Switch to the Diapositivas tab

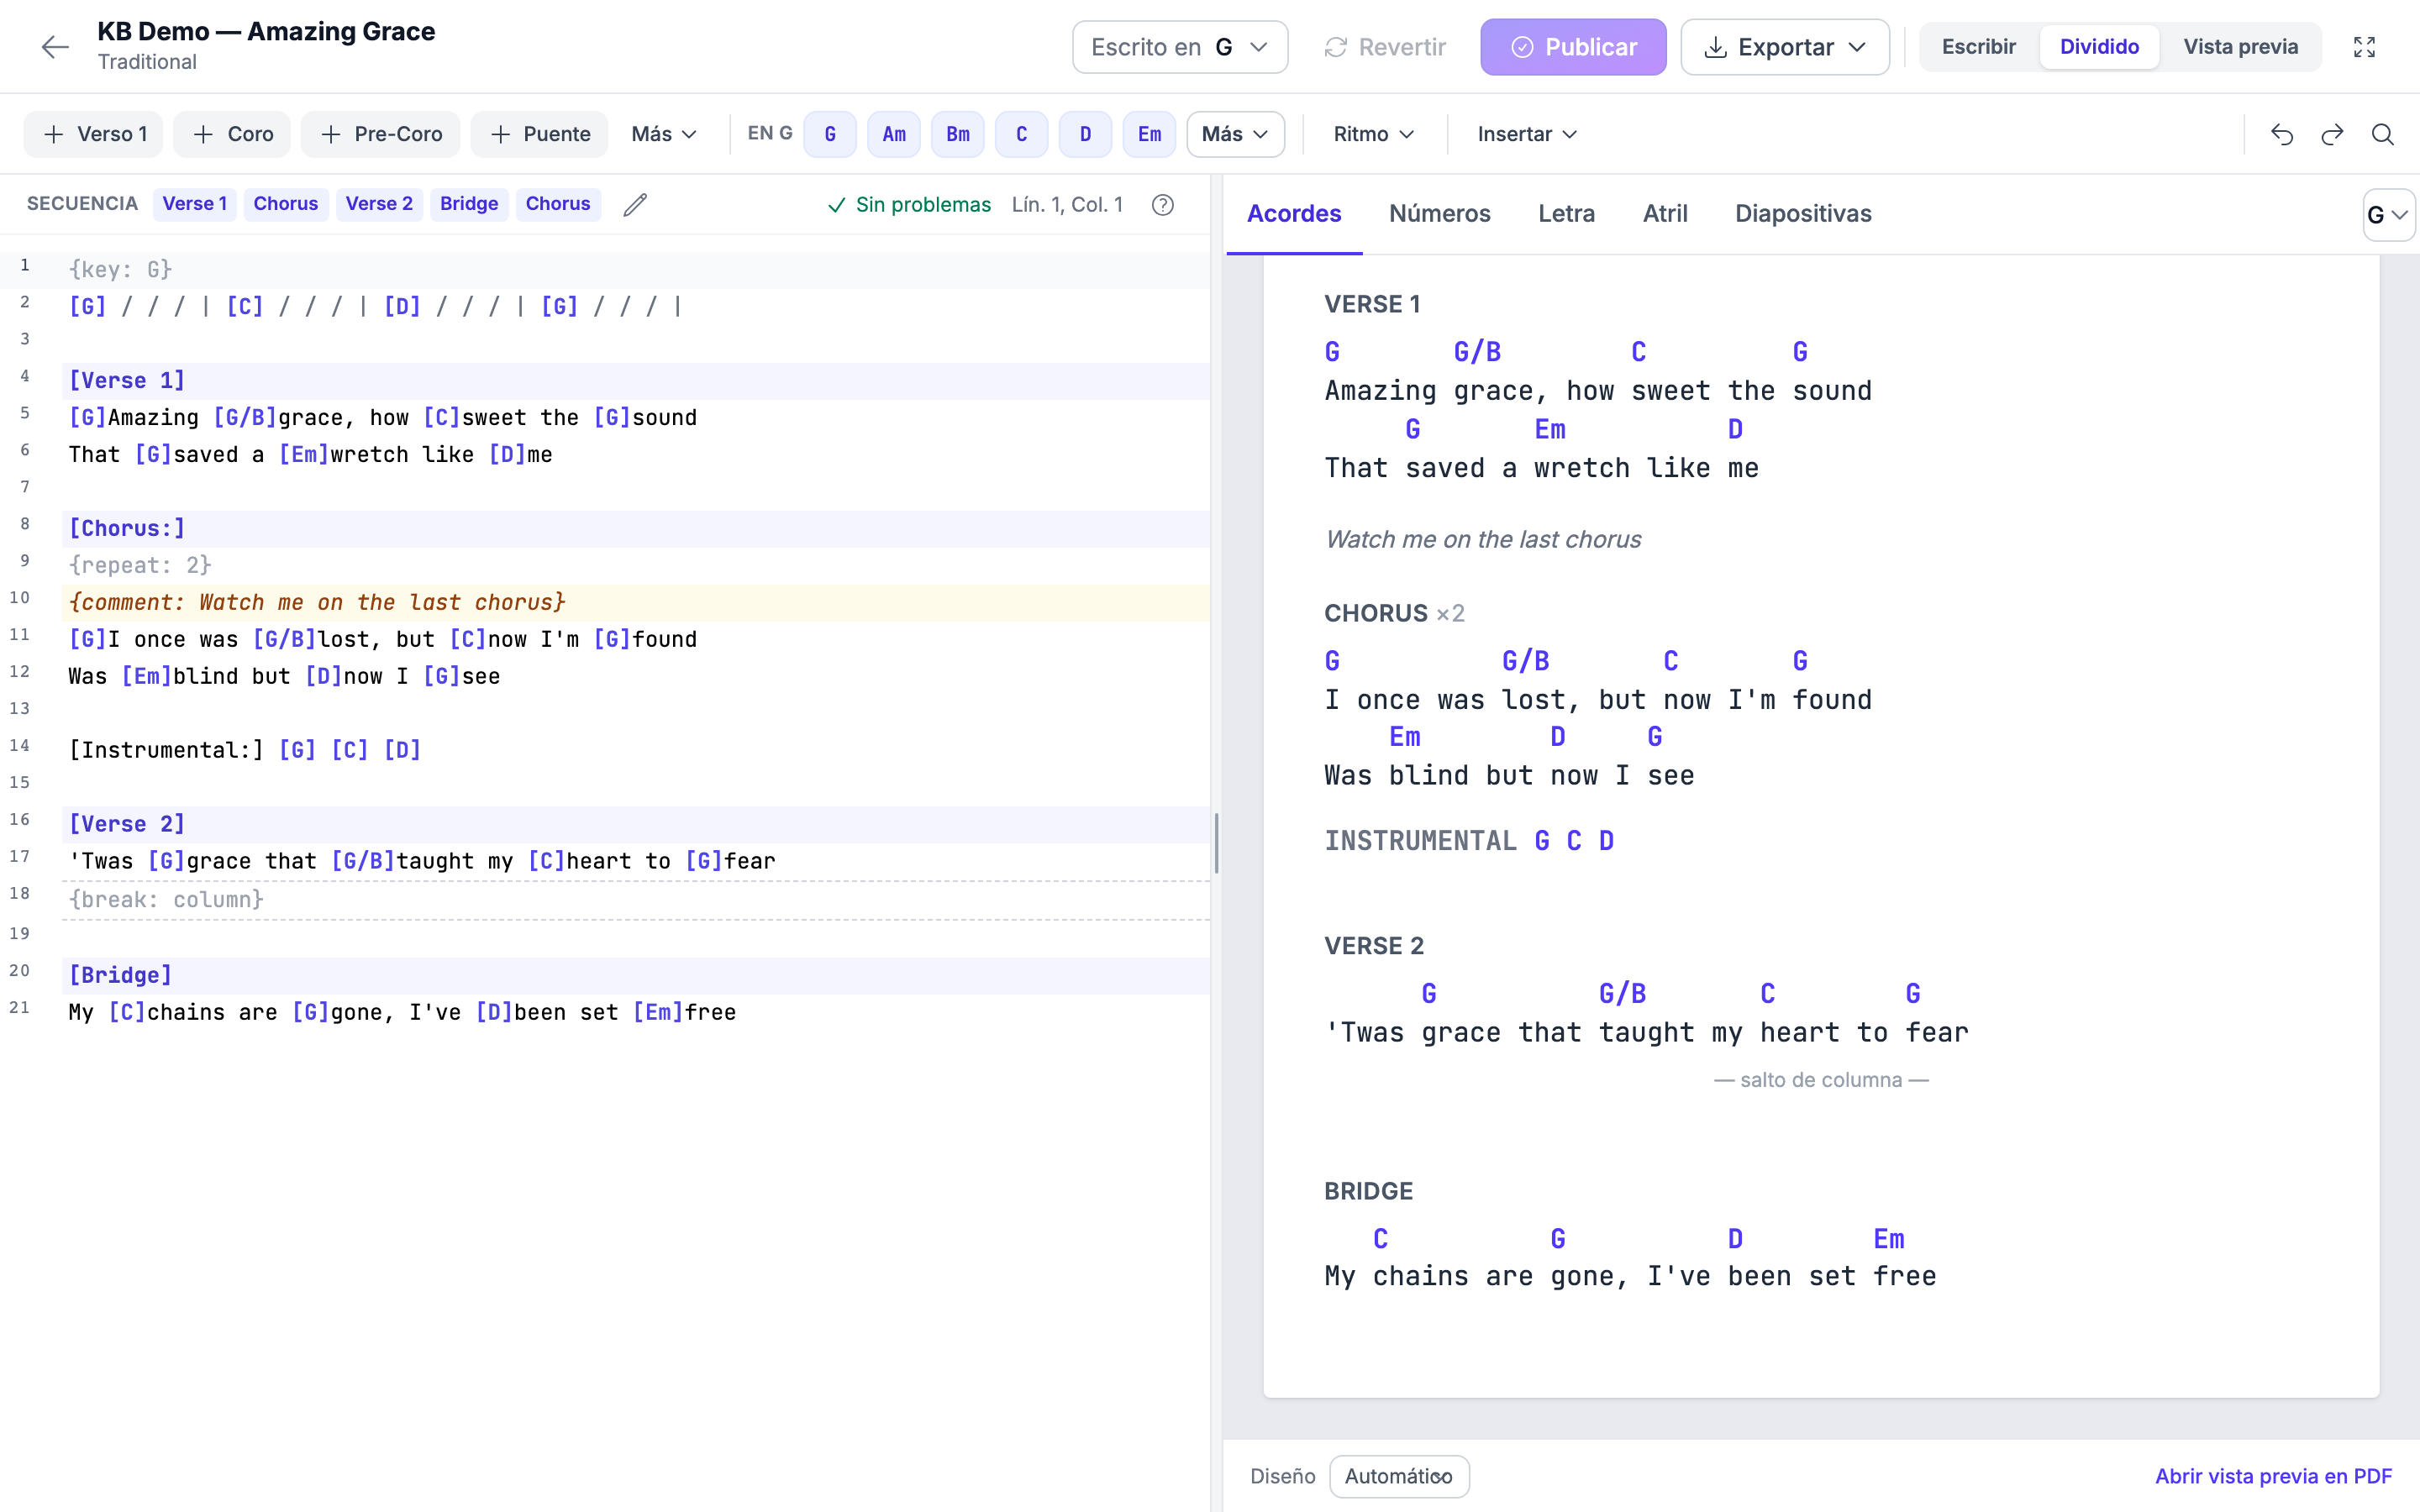pos(1803,214)
